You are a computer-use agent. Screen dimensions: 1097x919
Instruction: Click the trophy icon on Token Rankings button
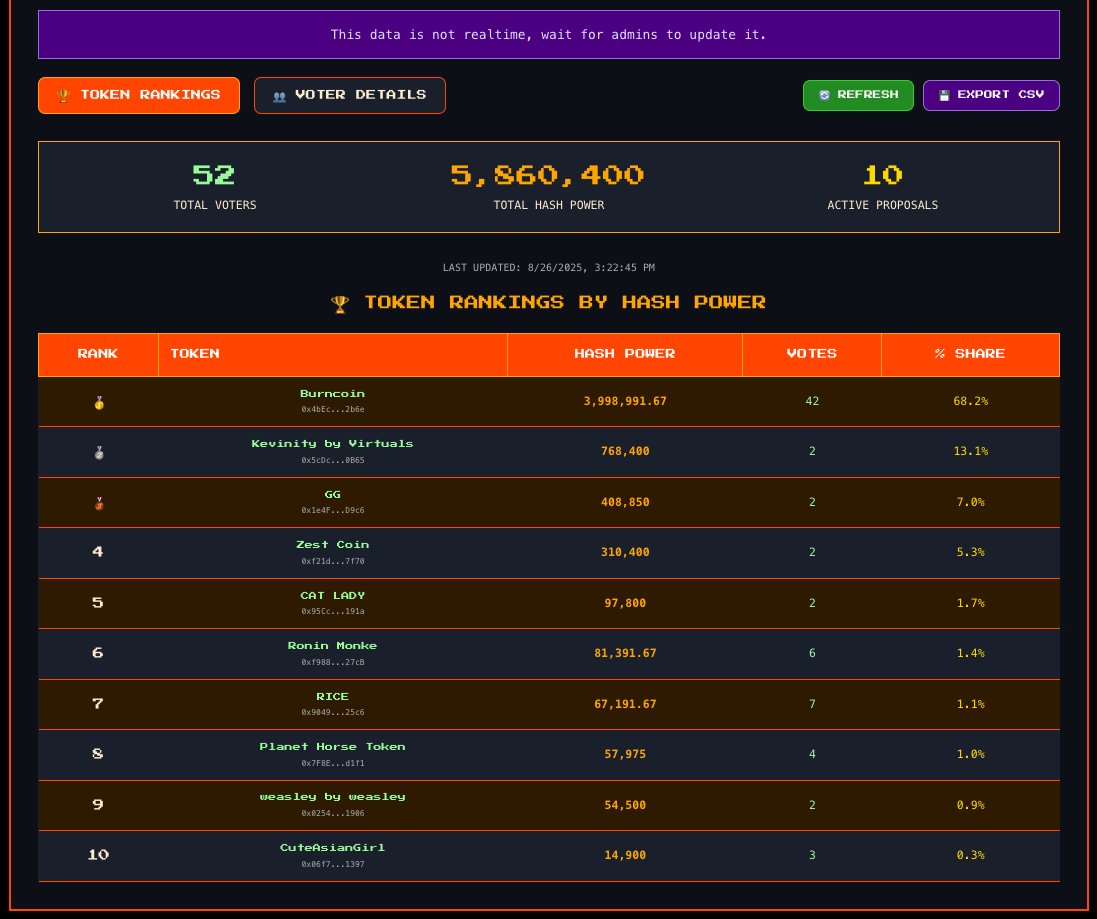tap(61, 95)
